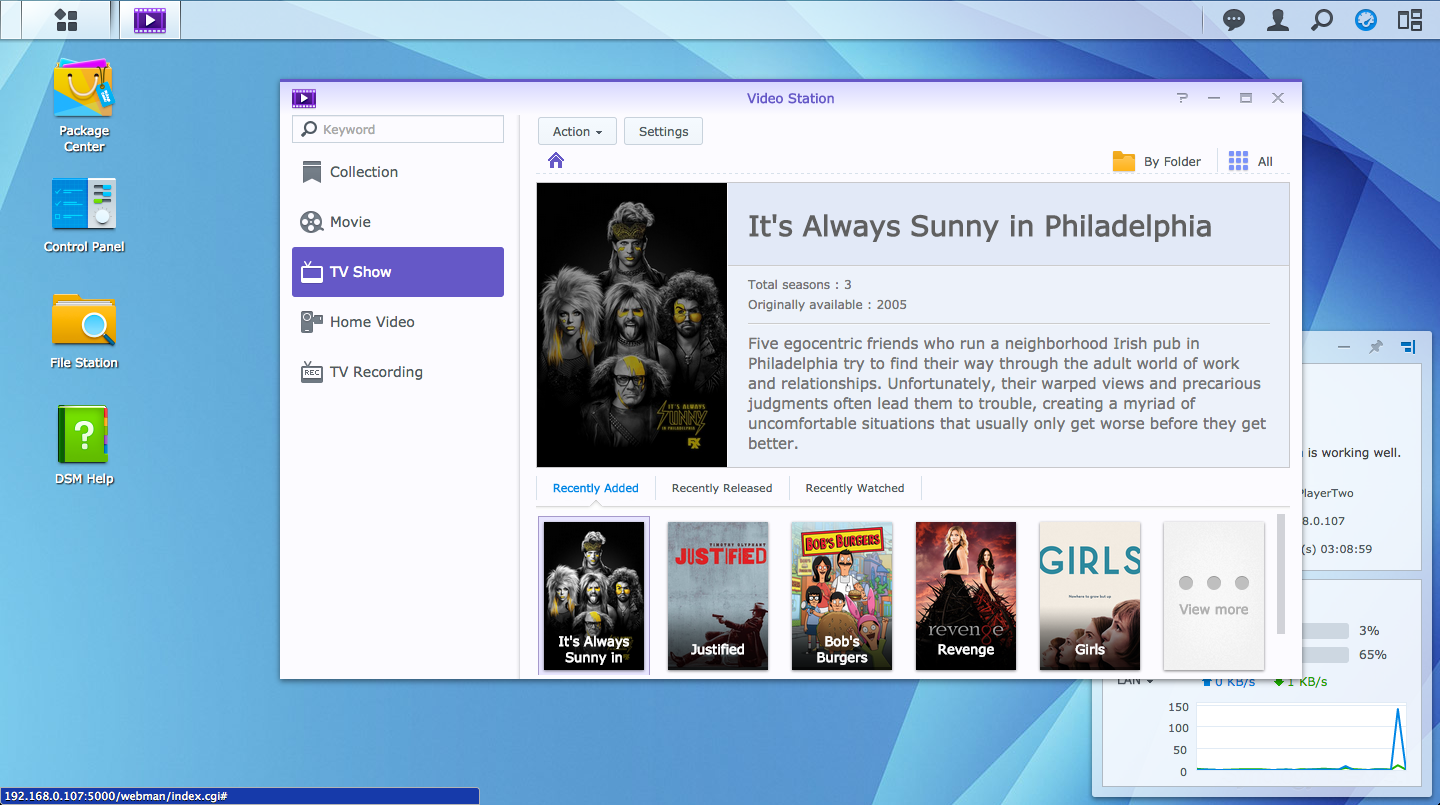Image resolution: width=1440 pixels, height=805 pixels.
Task: Switch to Recently Released tab
Action: (722, 488)
